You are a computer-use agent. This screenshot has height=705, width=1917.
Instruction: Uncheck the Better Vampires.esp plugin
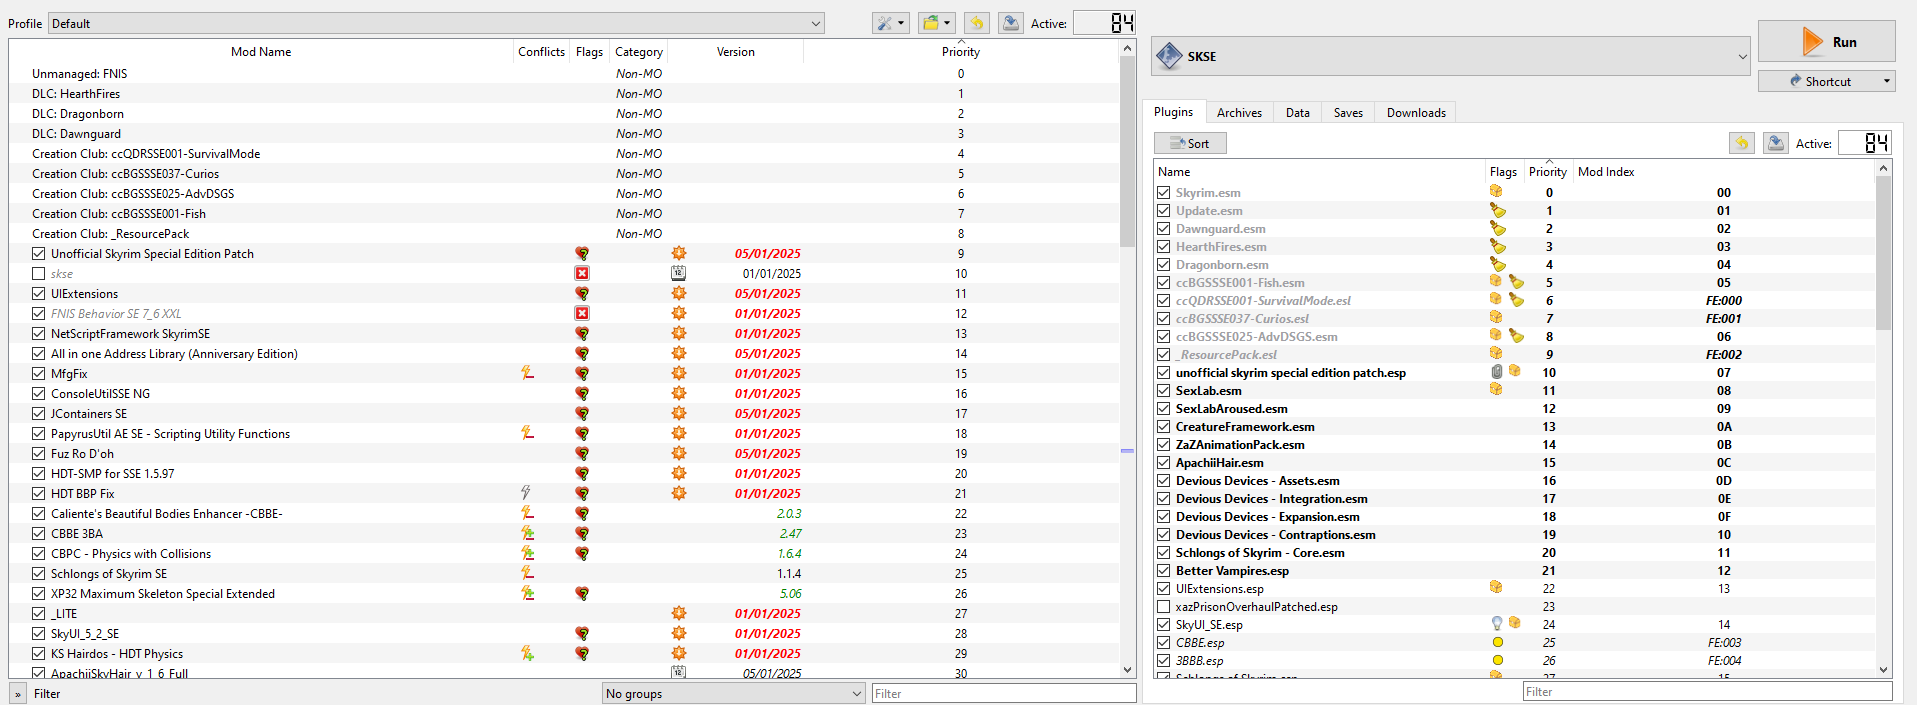1163,570
